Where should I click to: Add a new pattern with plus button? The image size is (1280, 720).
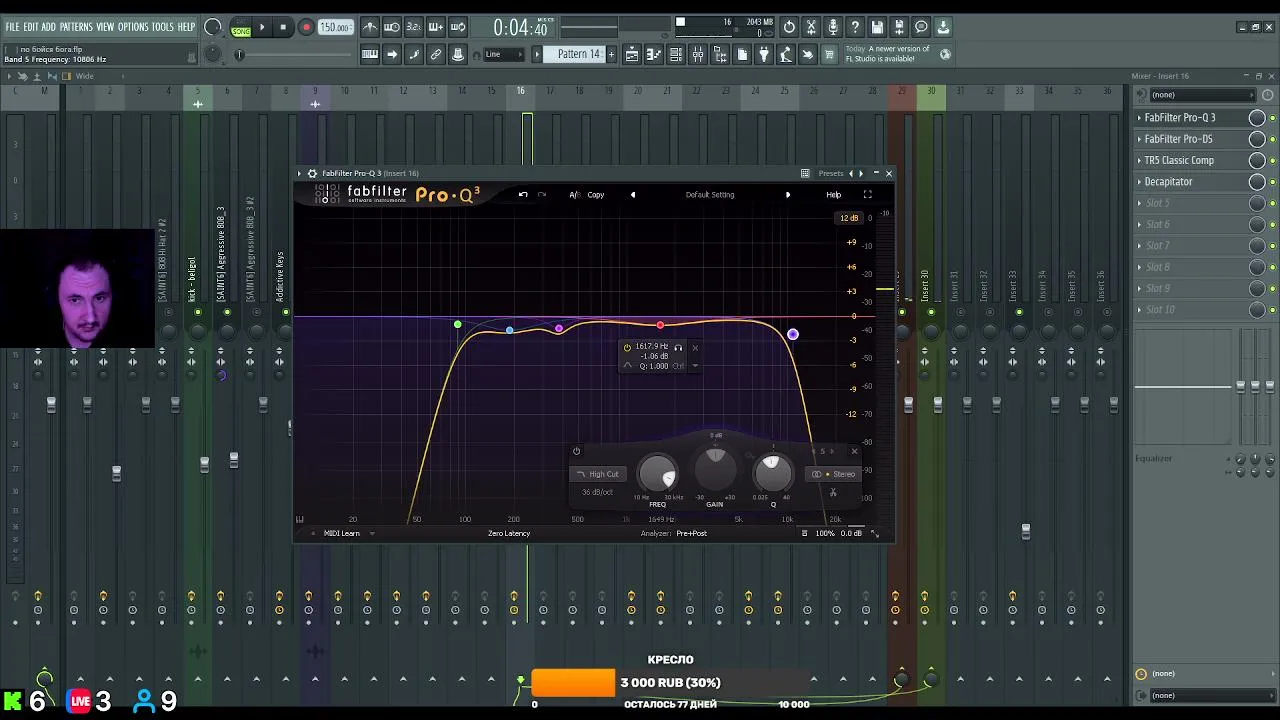(612, 55)
